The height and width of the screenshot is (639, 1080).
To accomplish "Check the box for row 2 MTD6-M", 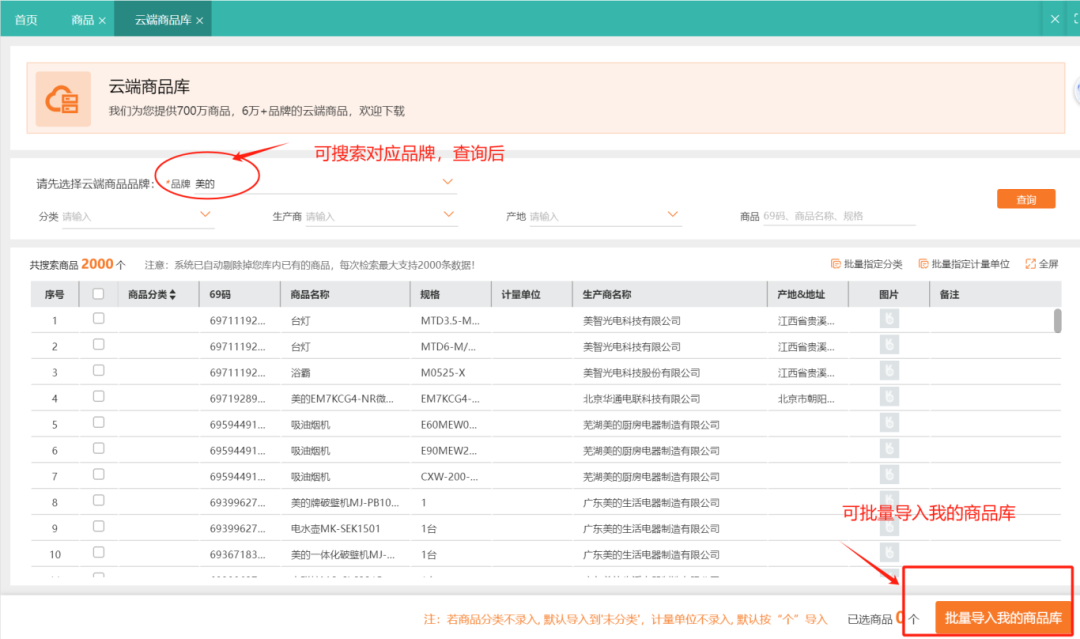I will click(x=98, y=344).
